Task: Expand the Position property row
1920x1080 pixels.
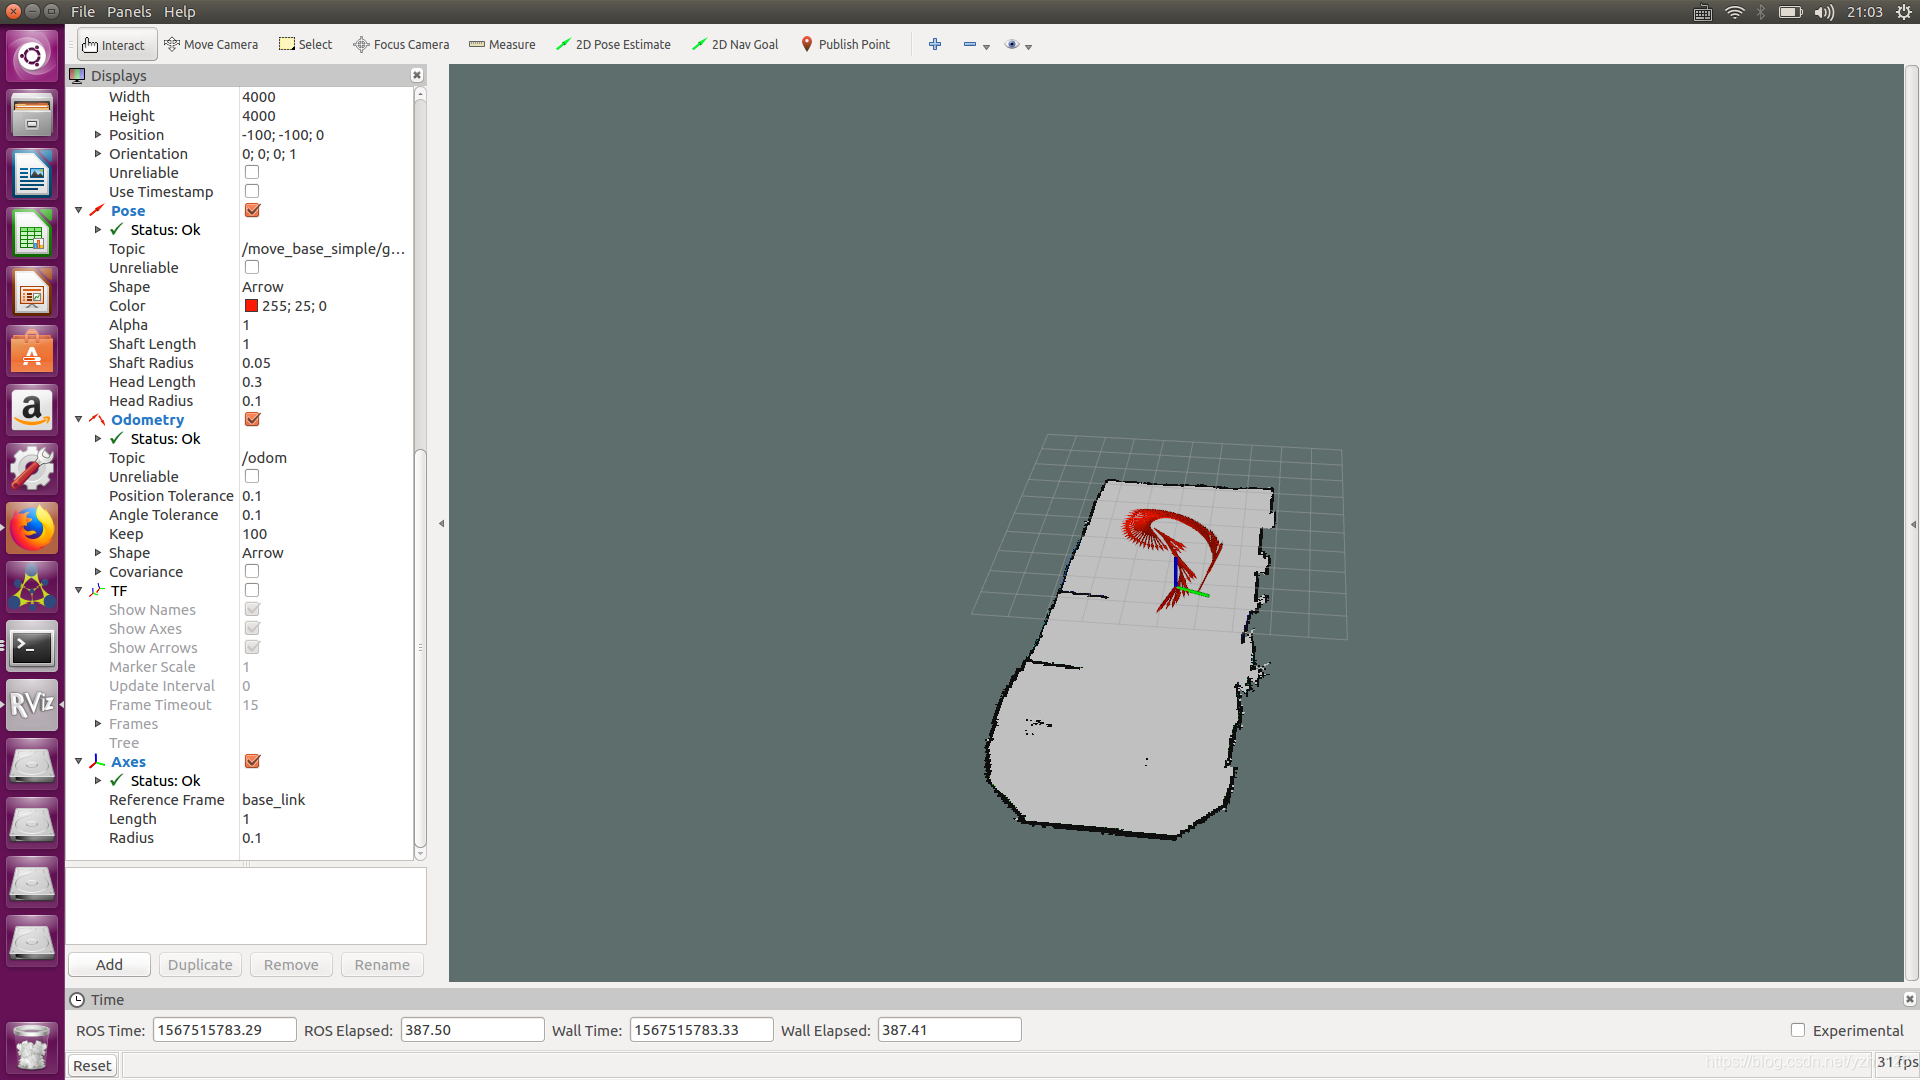Action: [x=98, y=135]
